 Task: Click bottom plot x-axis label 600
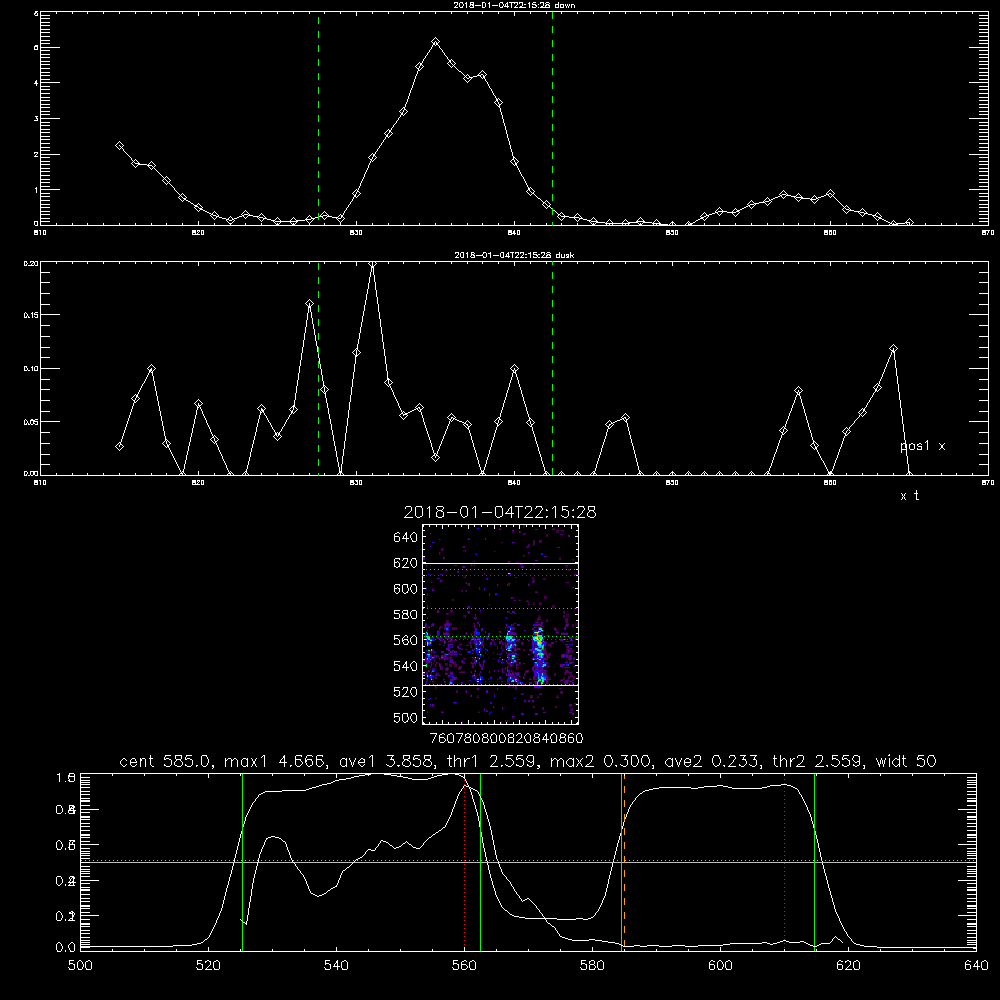tap(720, 966)
